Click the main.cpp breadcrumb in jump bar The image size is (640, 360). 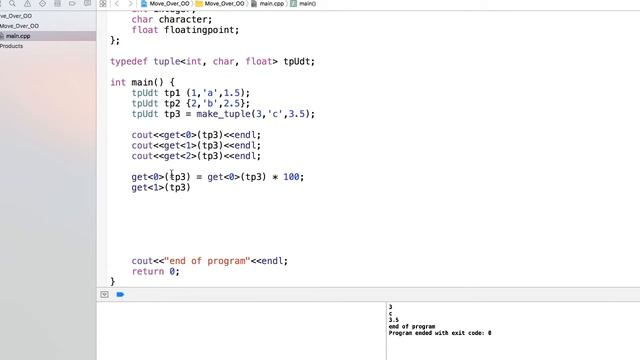point(267,4)
